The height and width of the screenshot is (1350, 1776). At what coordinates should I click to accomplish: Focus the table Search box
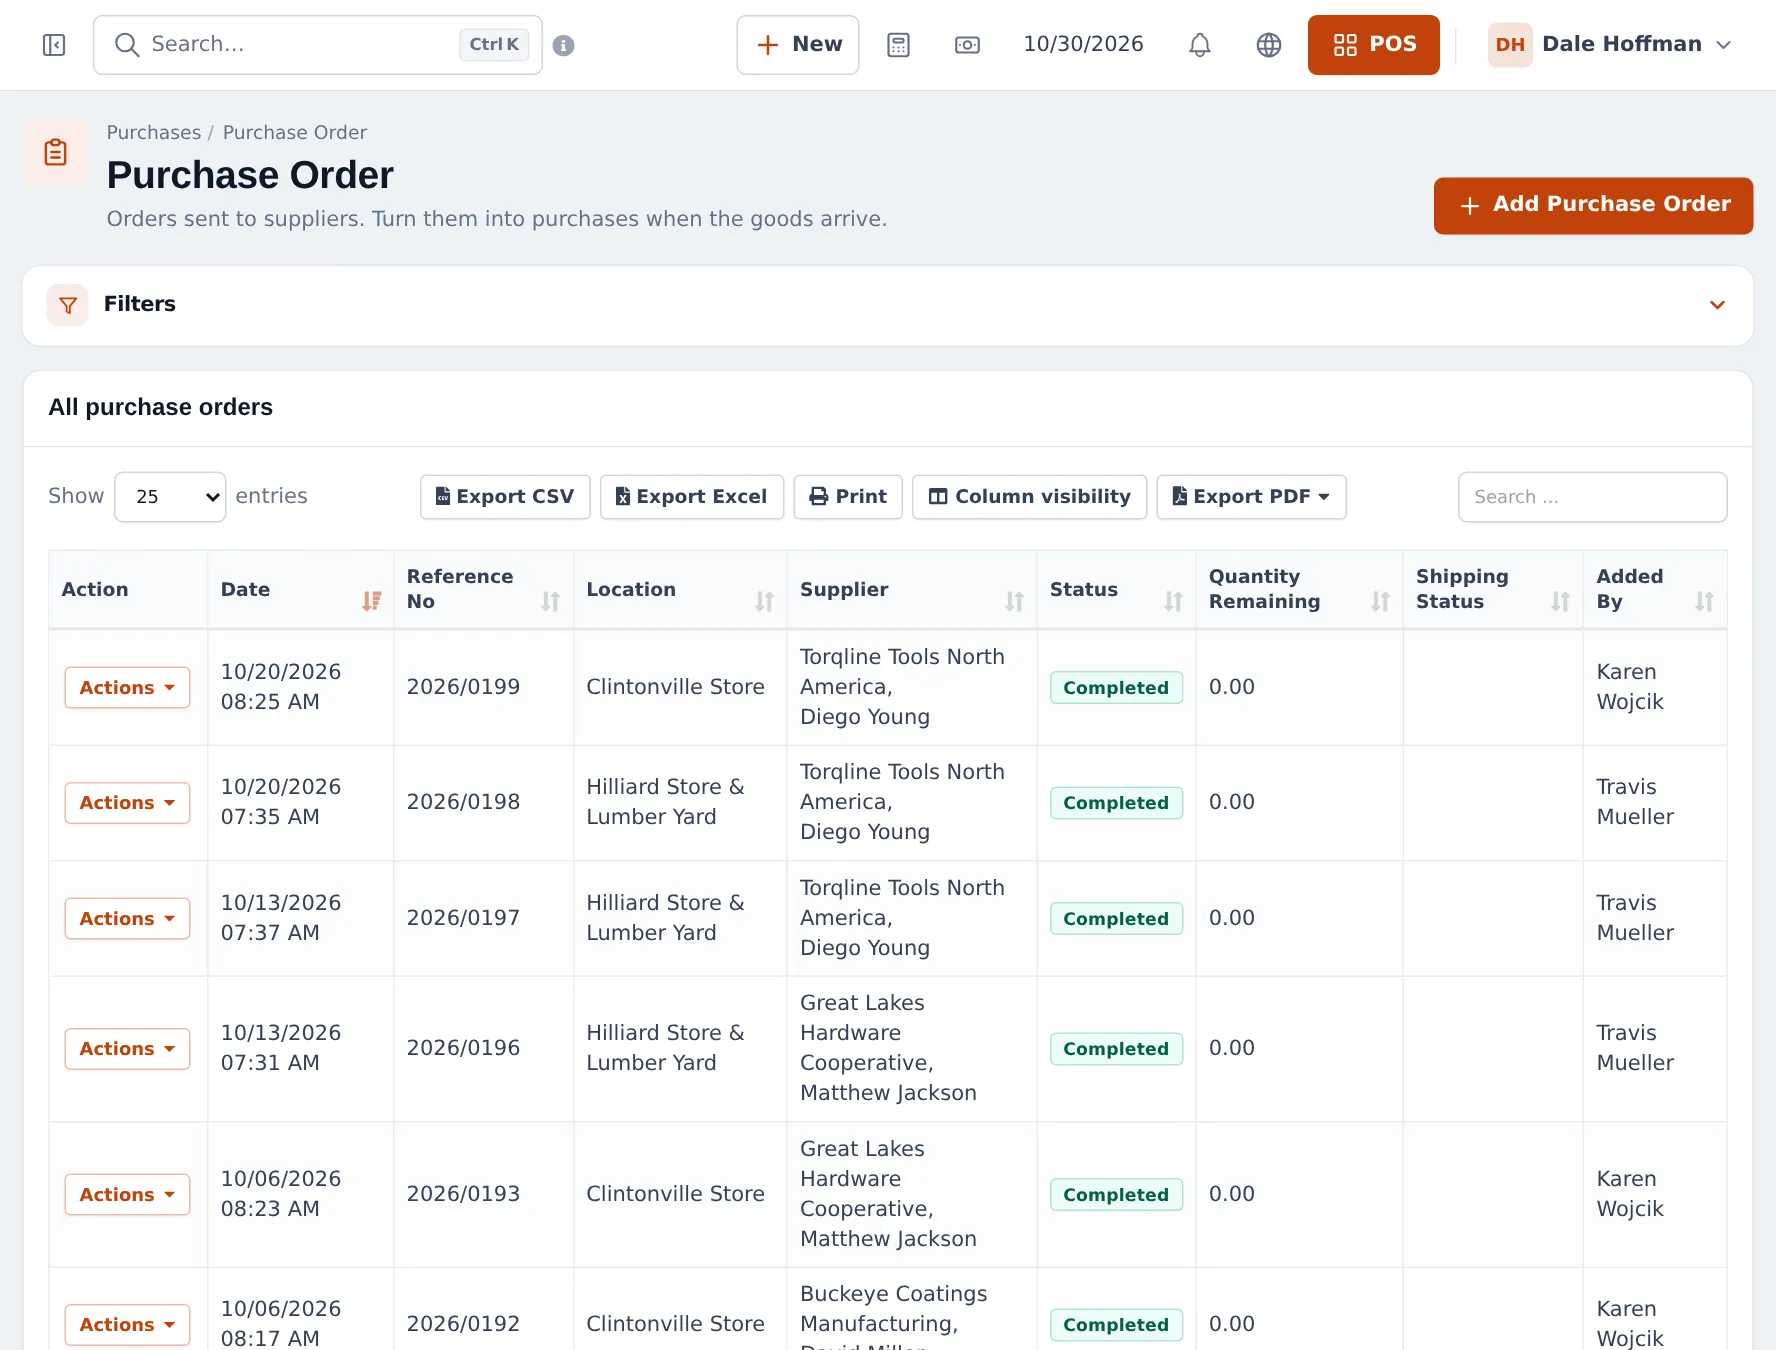[1592, 497]
